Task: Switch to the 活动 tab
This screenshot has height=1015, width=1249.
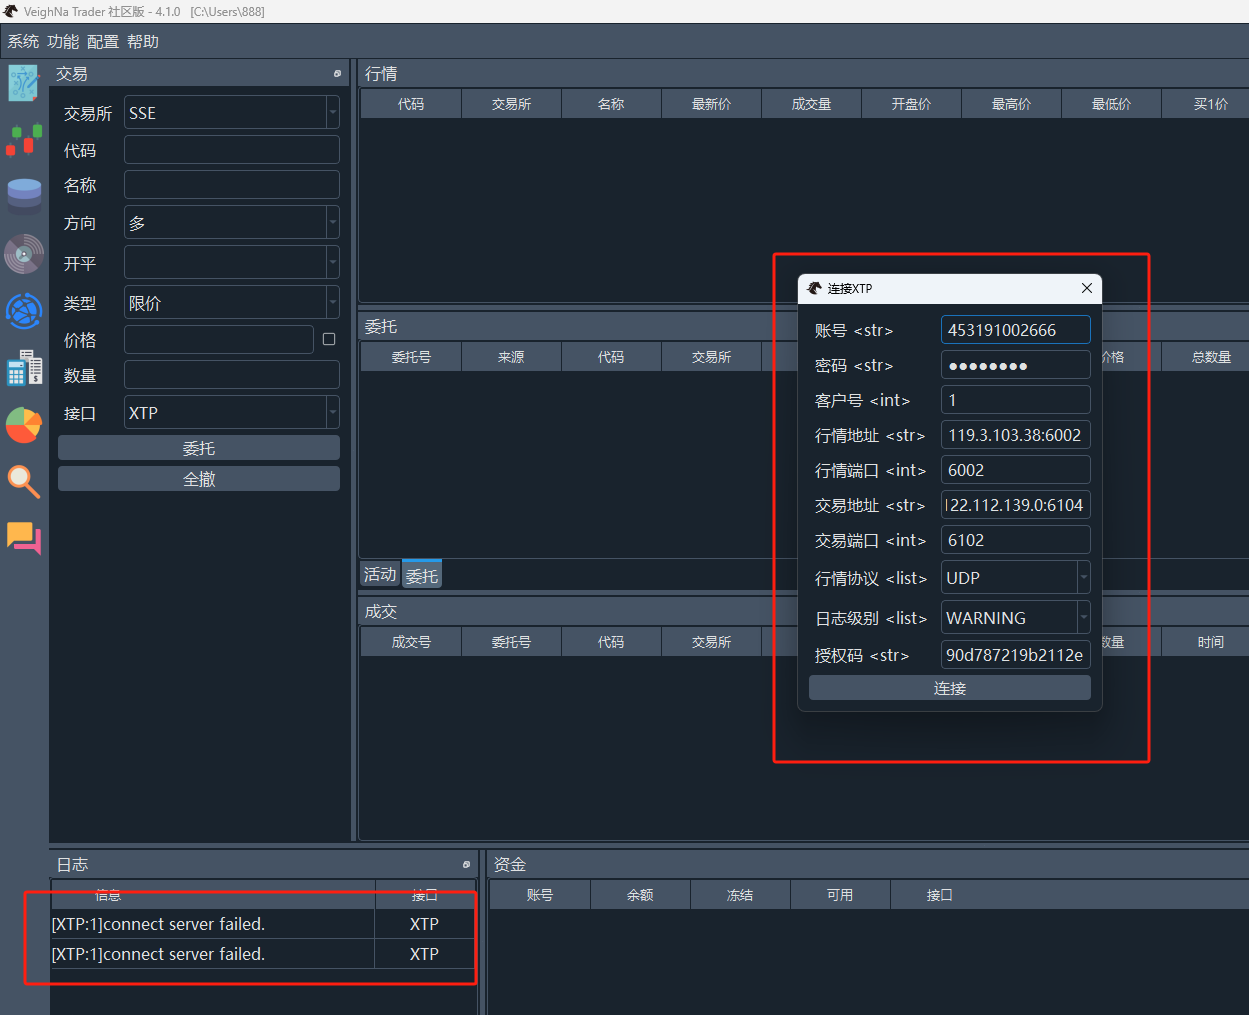Action: 380,575
